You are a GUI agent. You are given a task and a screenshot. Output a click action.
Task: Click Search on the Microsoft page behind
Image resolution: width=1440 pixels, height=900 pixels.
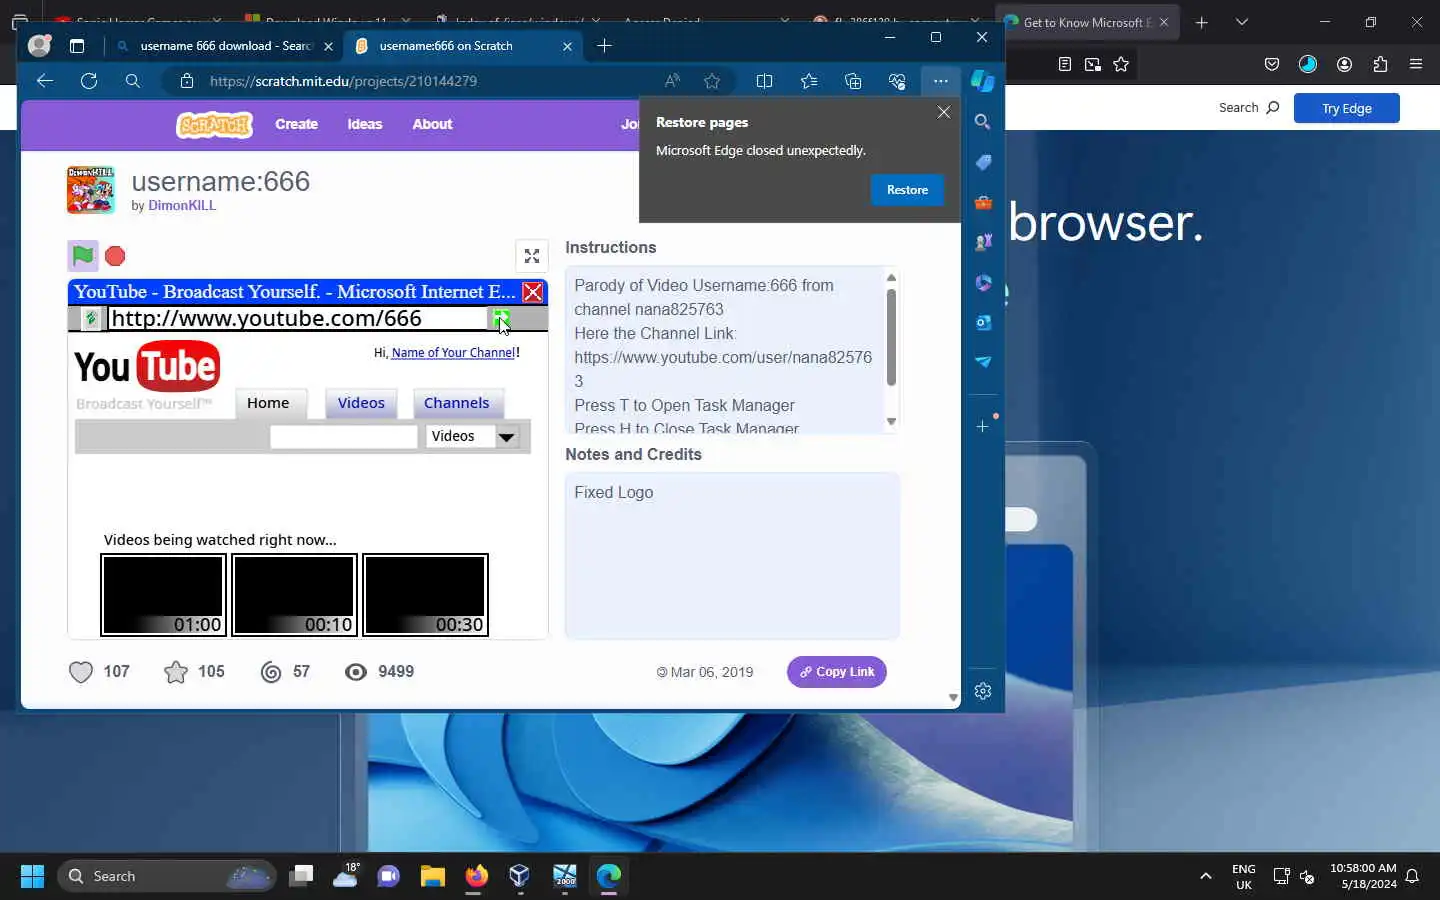click(x=1248, y=108)
